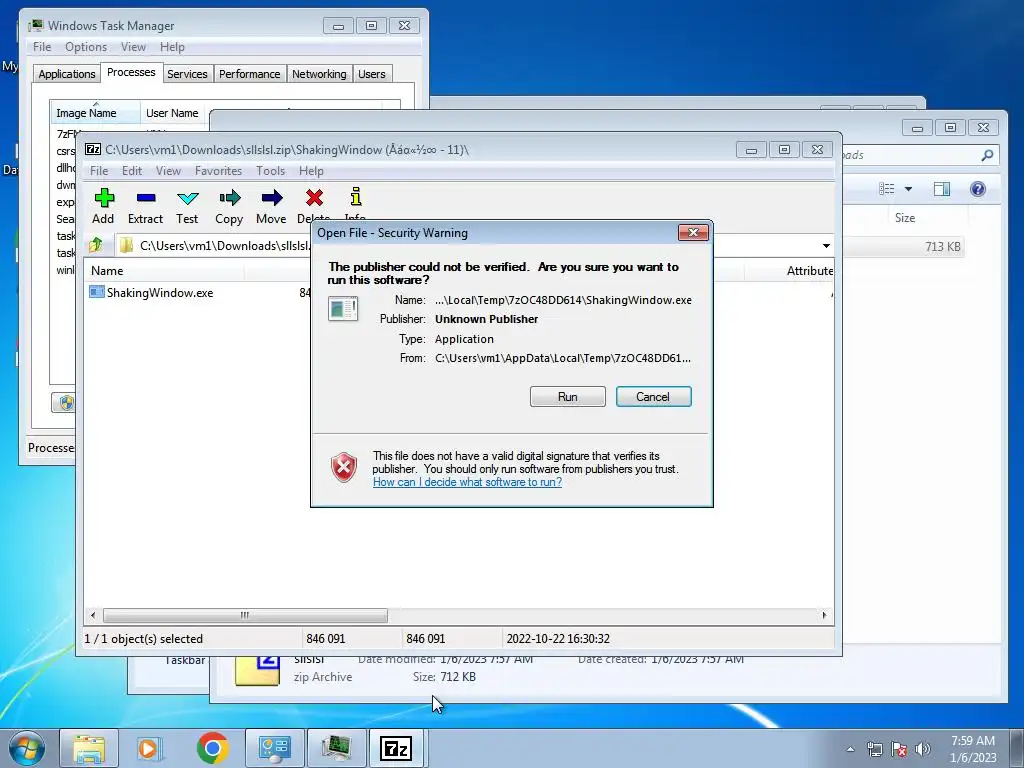Click the red Delete icon in 7-Zip
Image resolution: width=1024 pixels, height=768 pixels.
coord(314,197)
